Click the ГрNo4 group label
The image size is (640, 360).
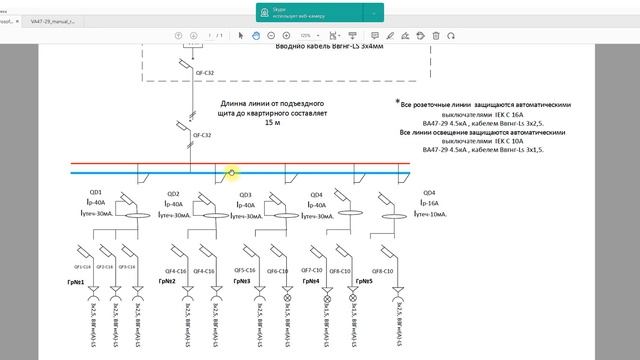pyautogui.click(x=311, y=281)
